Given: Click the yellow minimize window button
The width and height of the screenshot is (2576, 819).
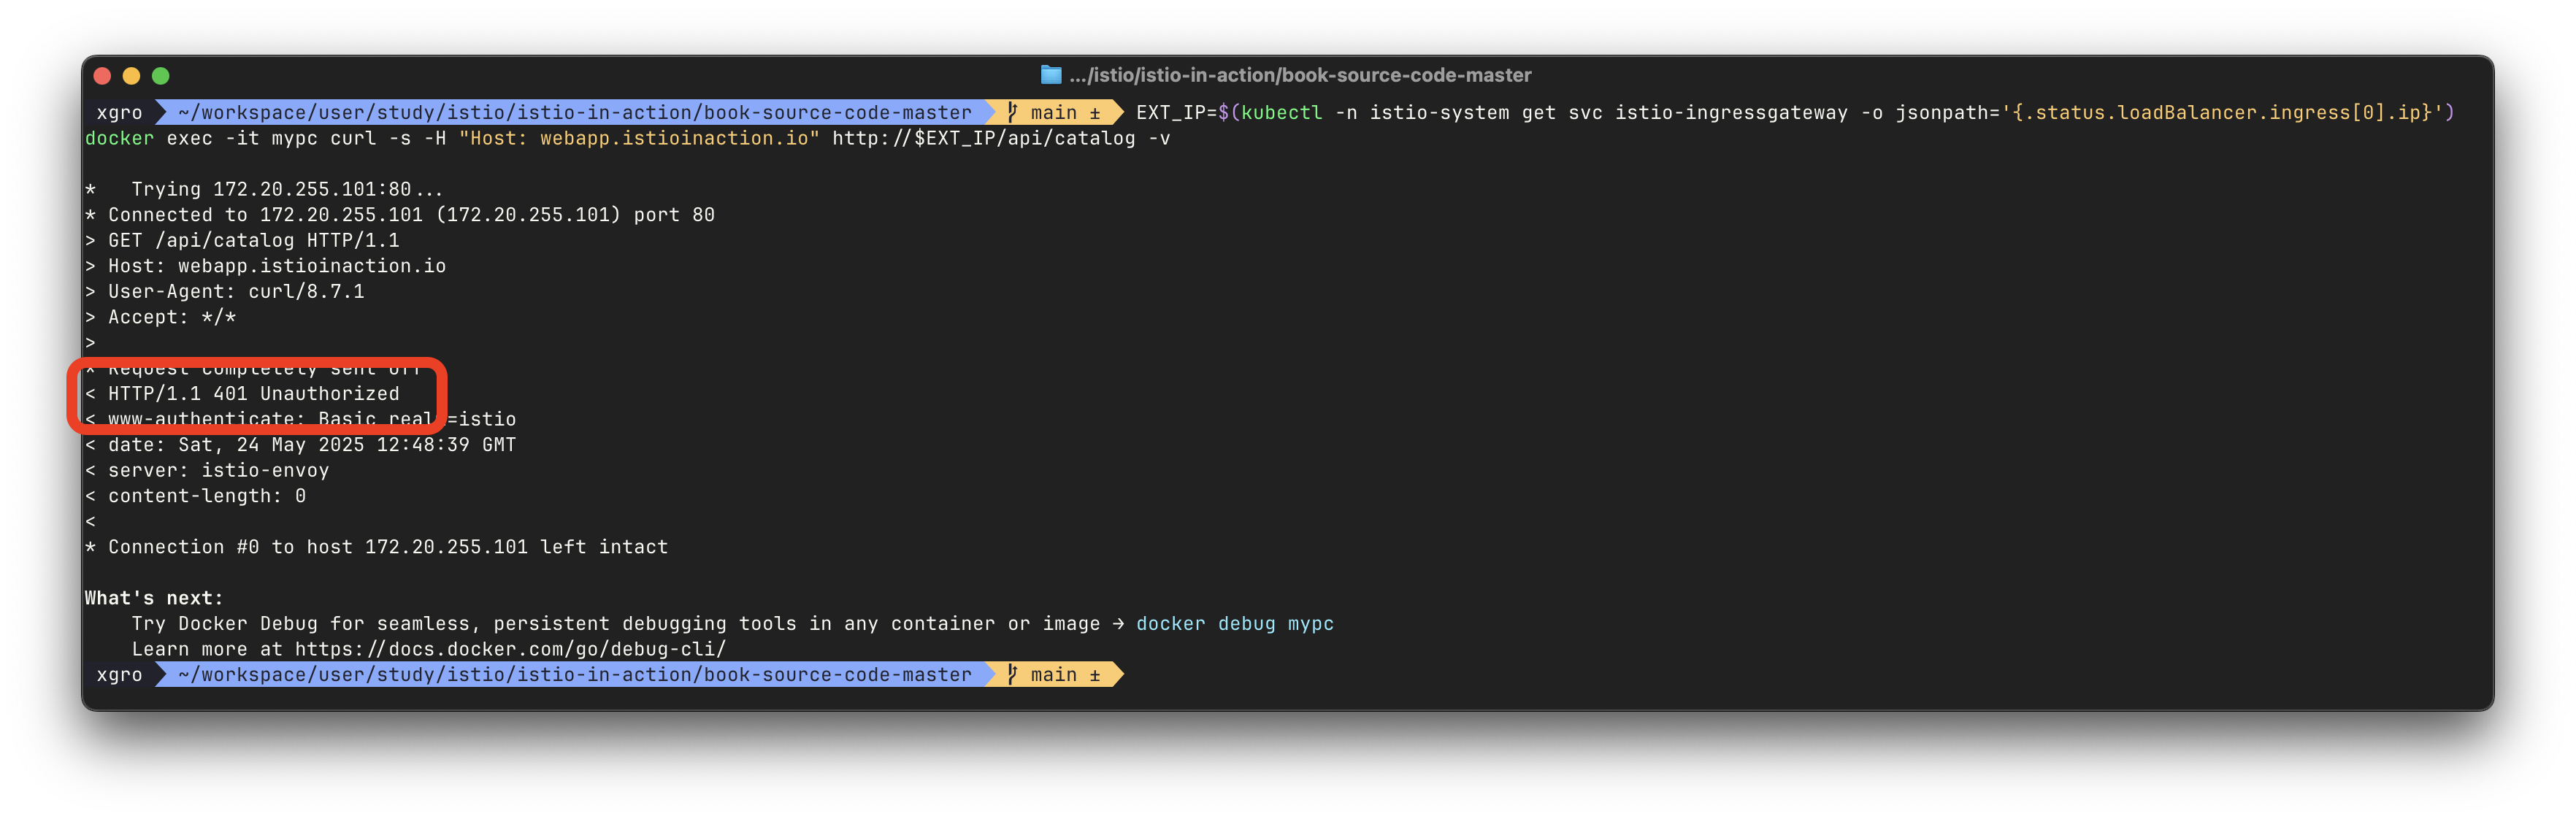Looking at the screenshot, I should coord(131,76).
